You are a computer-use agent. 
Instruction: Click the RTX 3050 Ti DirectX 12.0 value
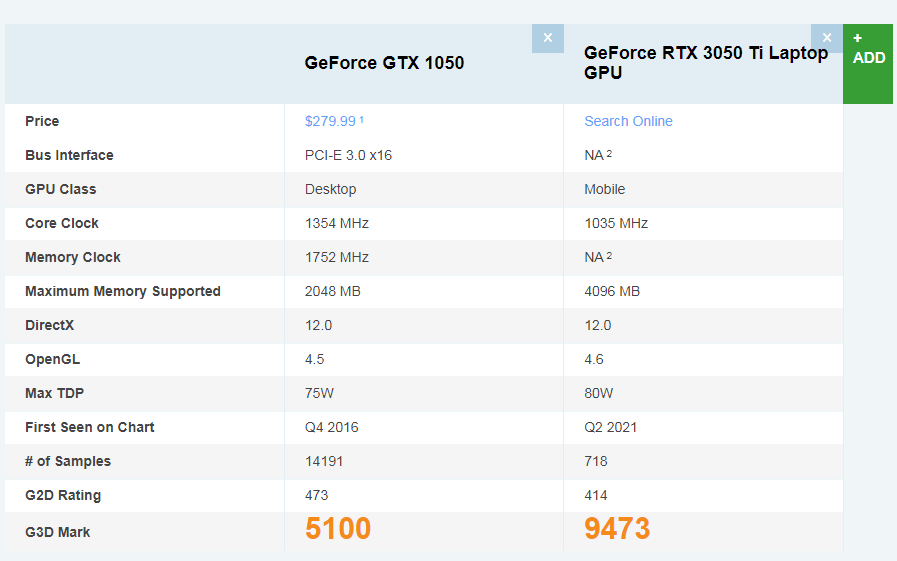(x=598, y=325)
